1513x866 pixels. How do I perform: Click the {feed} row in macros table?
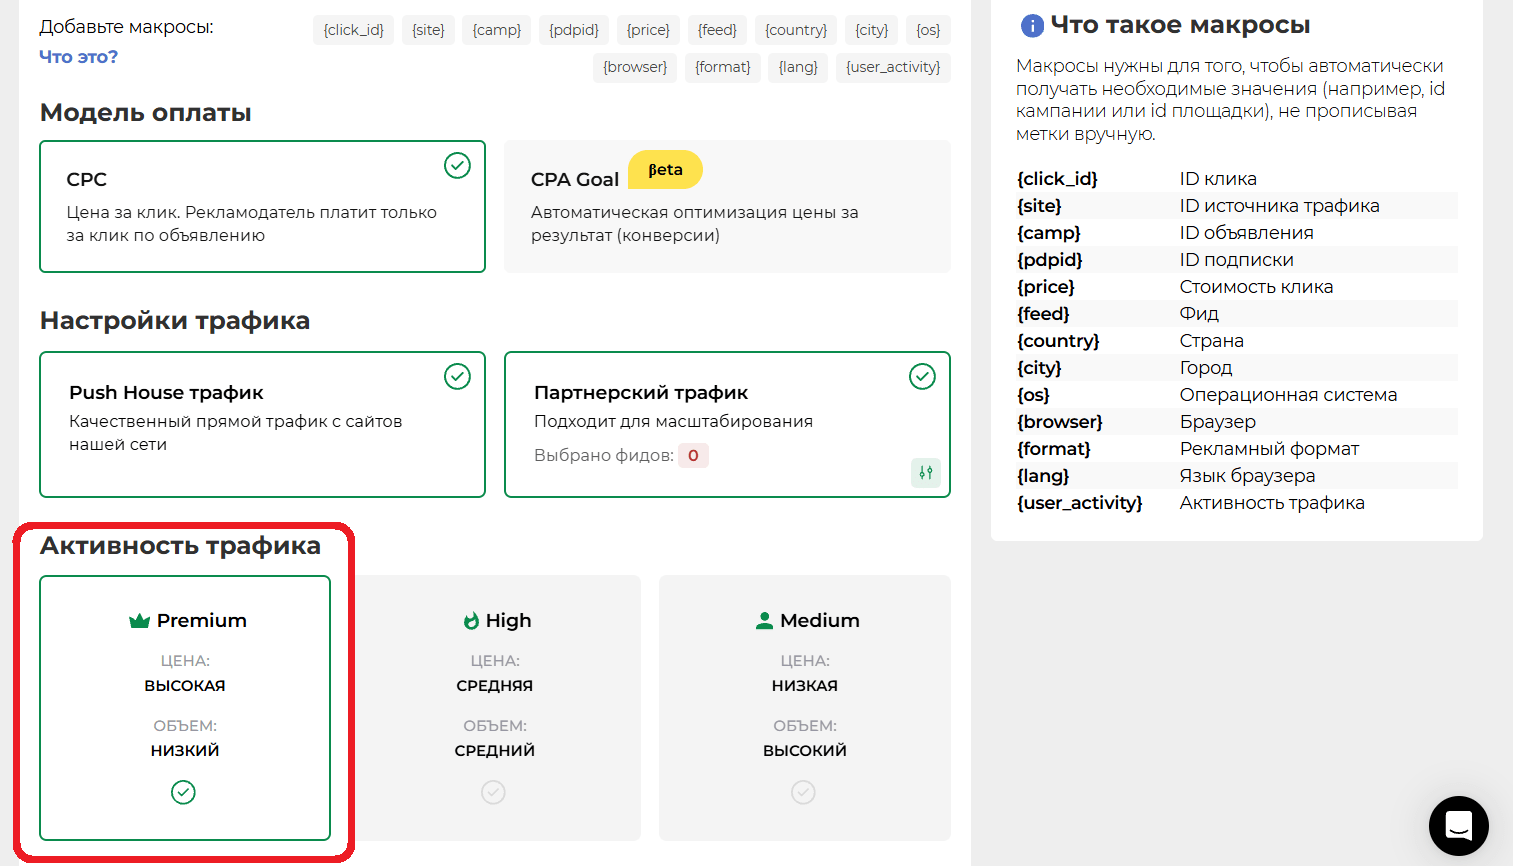[x=1237, y=314]
